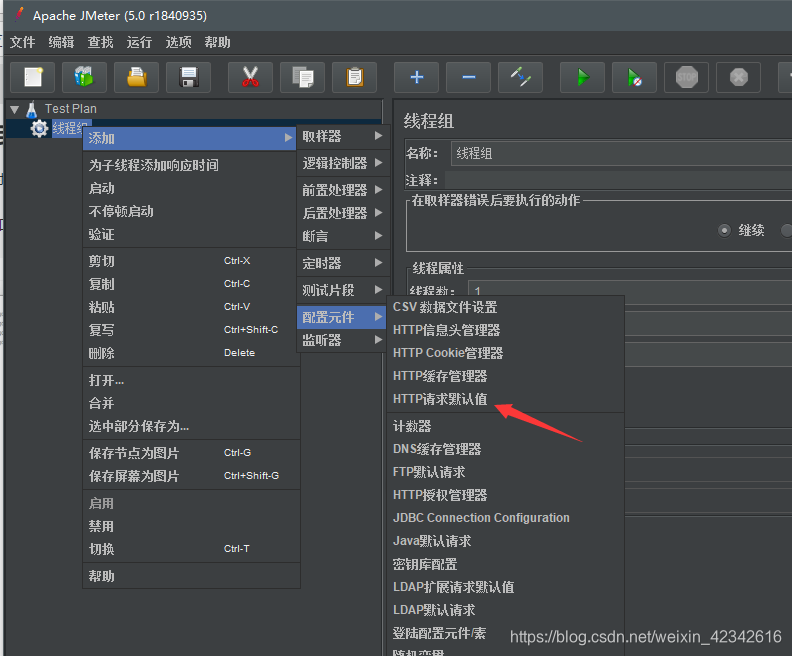Choose DNS缓存管理器
Screen dimensions: 792x656
pyautogui.click(x=506, y=449)
